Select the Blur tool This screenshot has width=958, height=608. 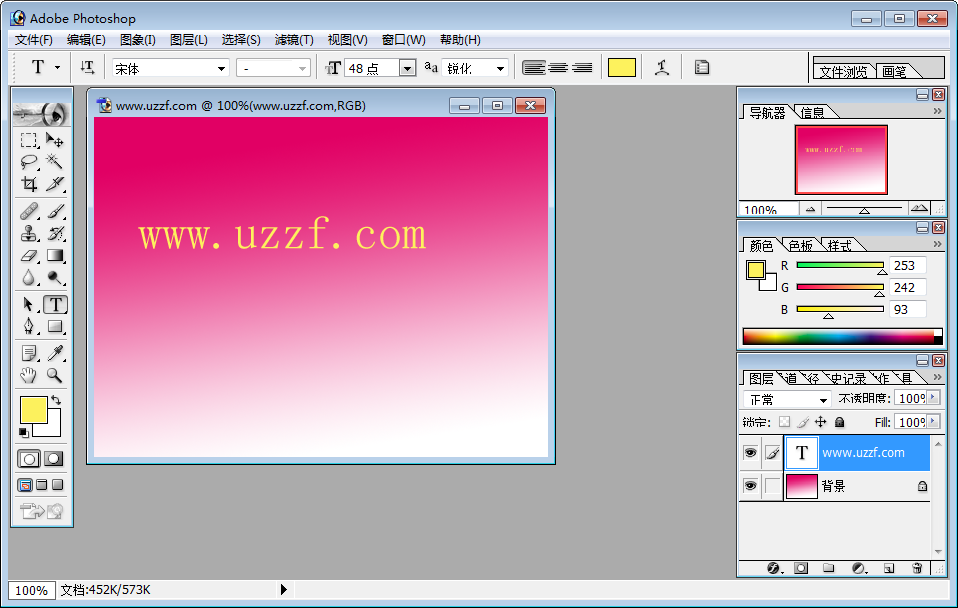point(29,277)
